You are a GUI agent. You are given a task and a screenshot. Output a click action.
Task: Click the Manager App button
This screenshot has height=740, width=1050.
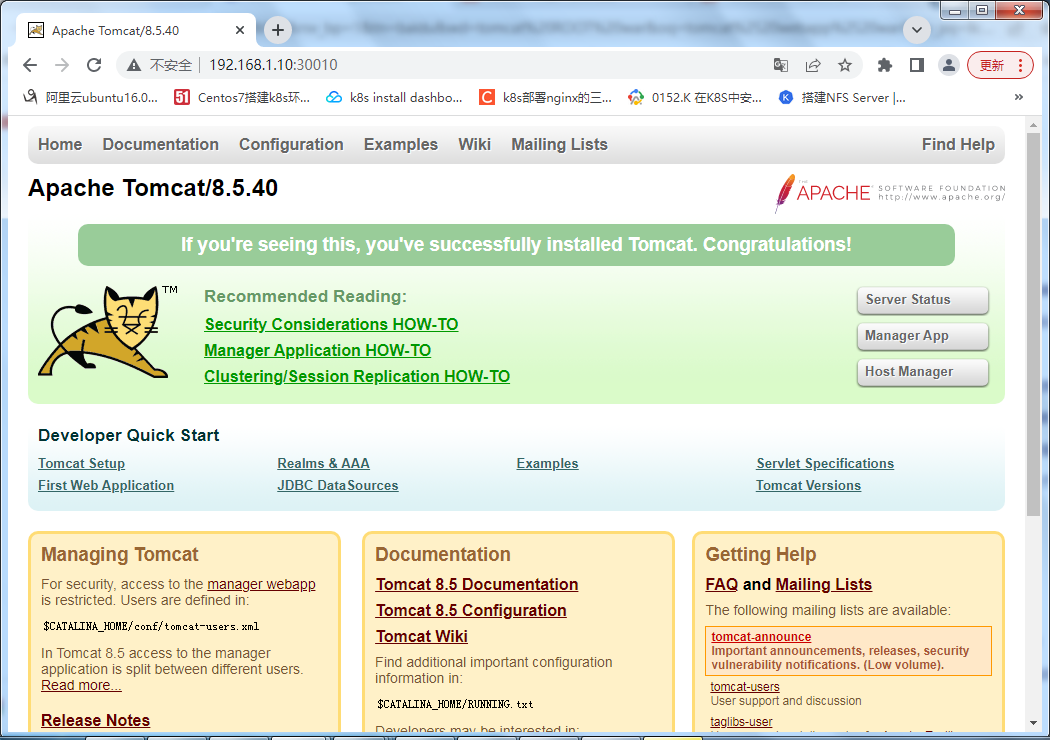pyautogui.click(x=923, y=336)
